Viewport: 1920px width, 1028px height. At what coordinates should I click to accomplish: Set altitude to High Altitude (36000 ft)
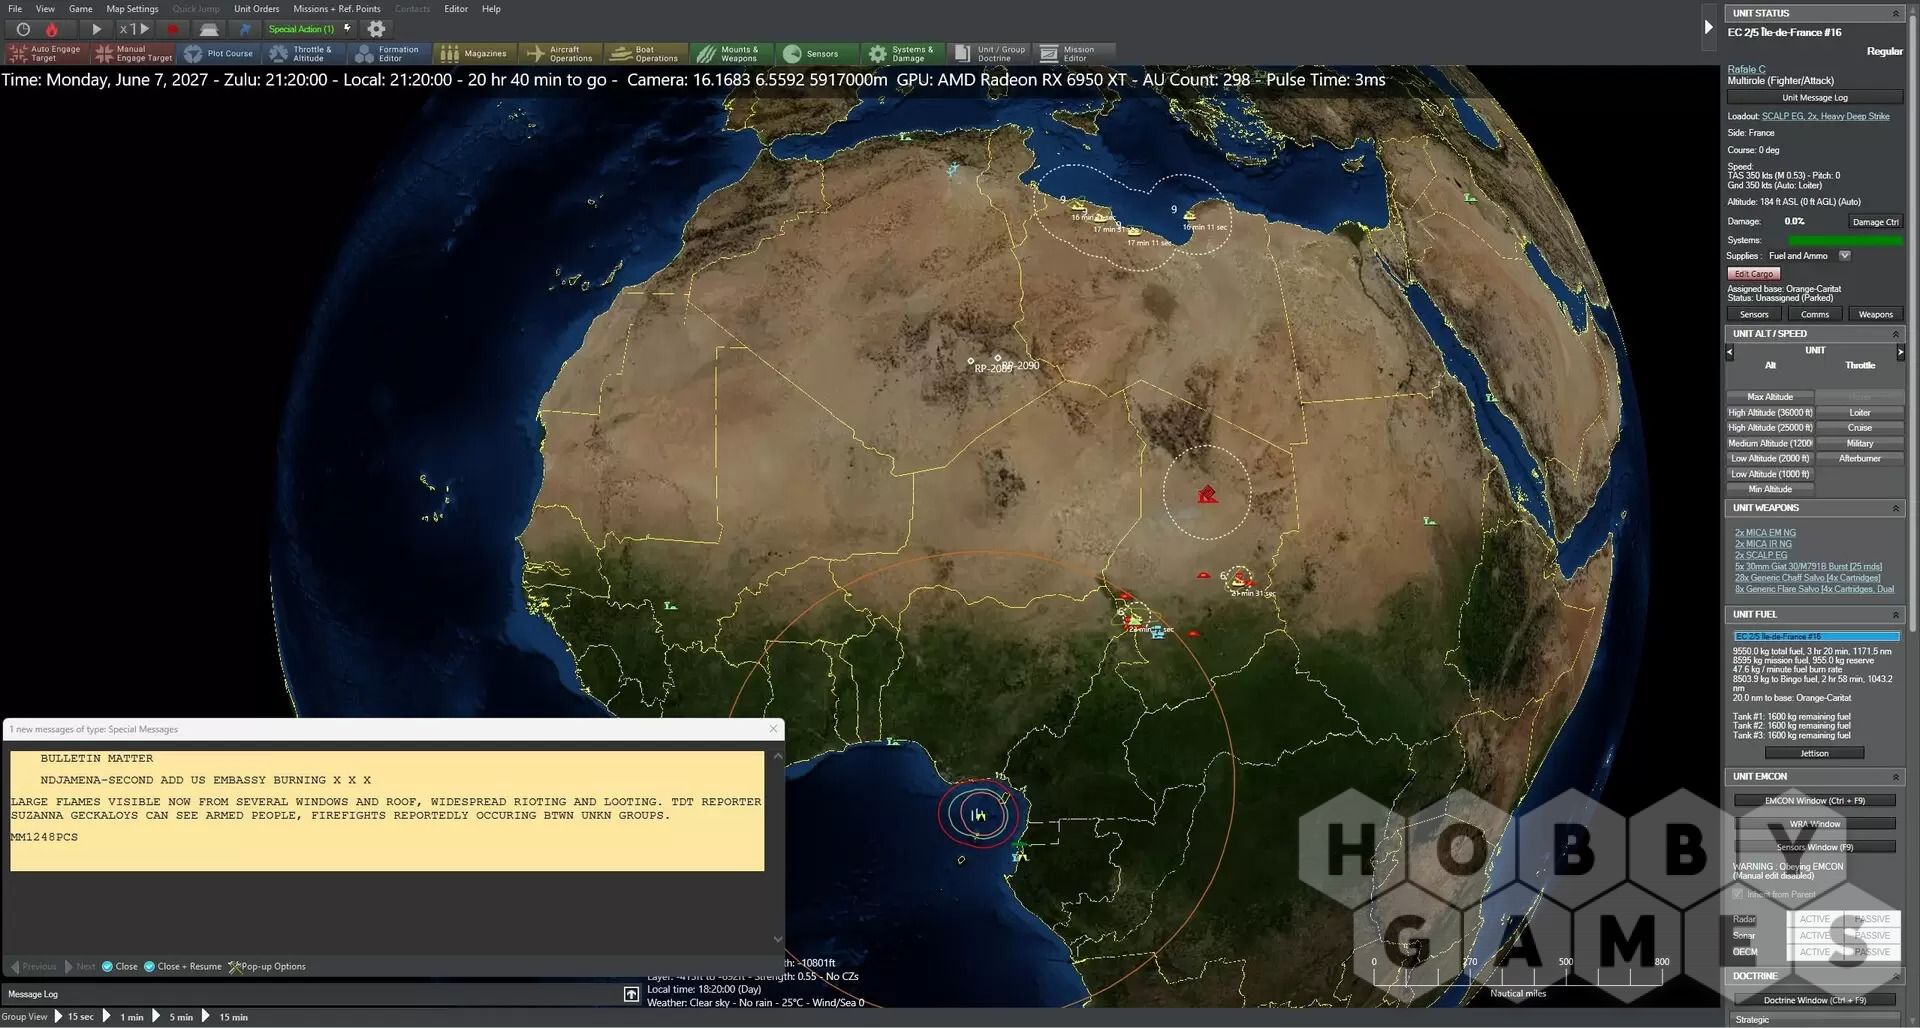[x=1769, y=413]
